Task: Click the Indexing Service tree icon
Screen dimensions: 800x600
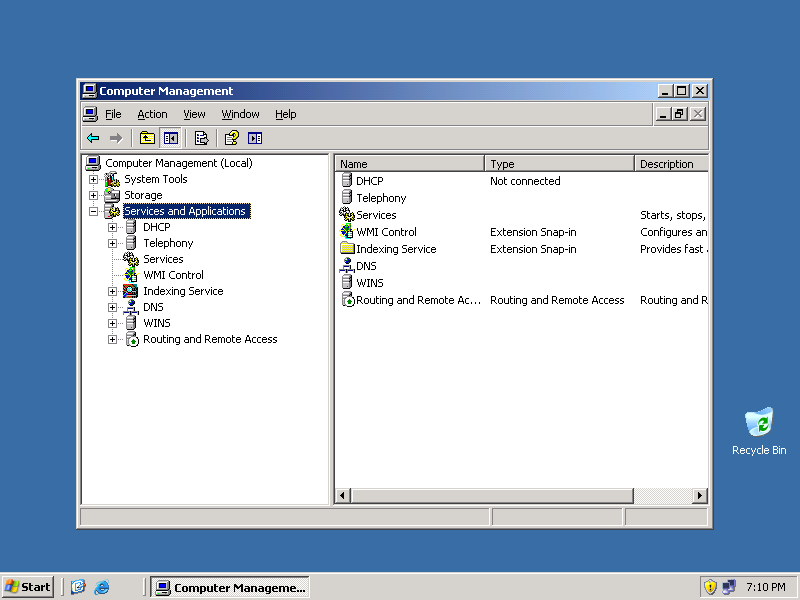Action: [131, 291]
